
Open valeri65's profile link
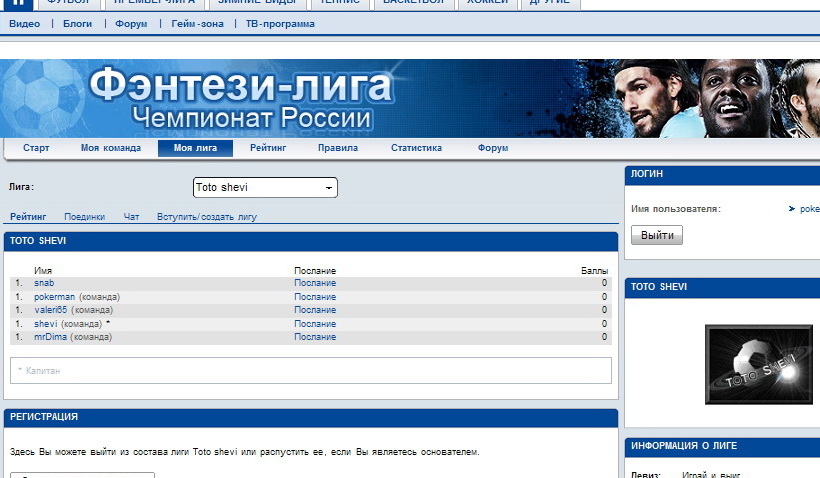(51, 310)
